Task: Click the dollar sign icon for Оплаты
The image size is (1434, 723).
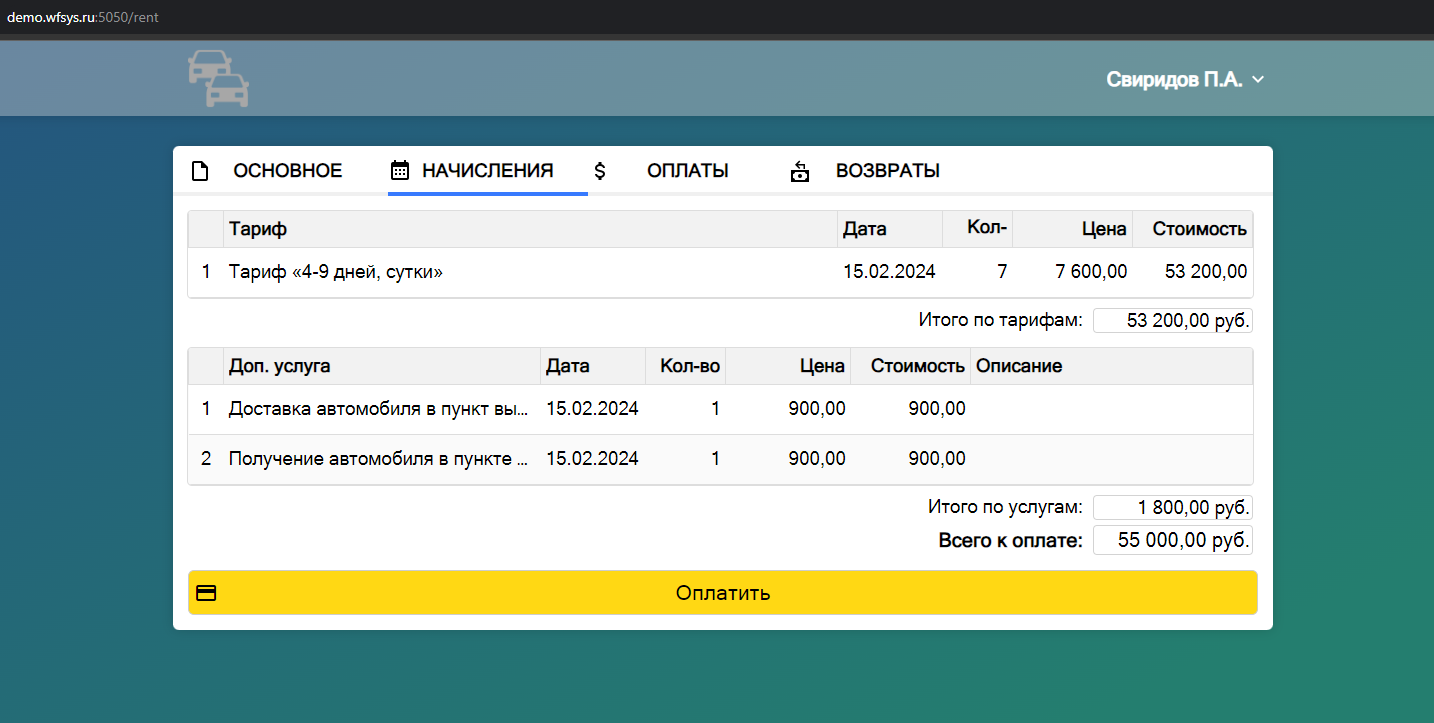Action: coord(600,171)
